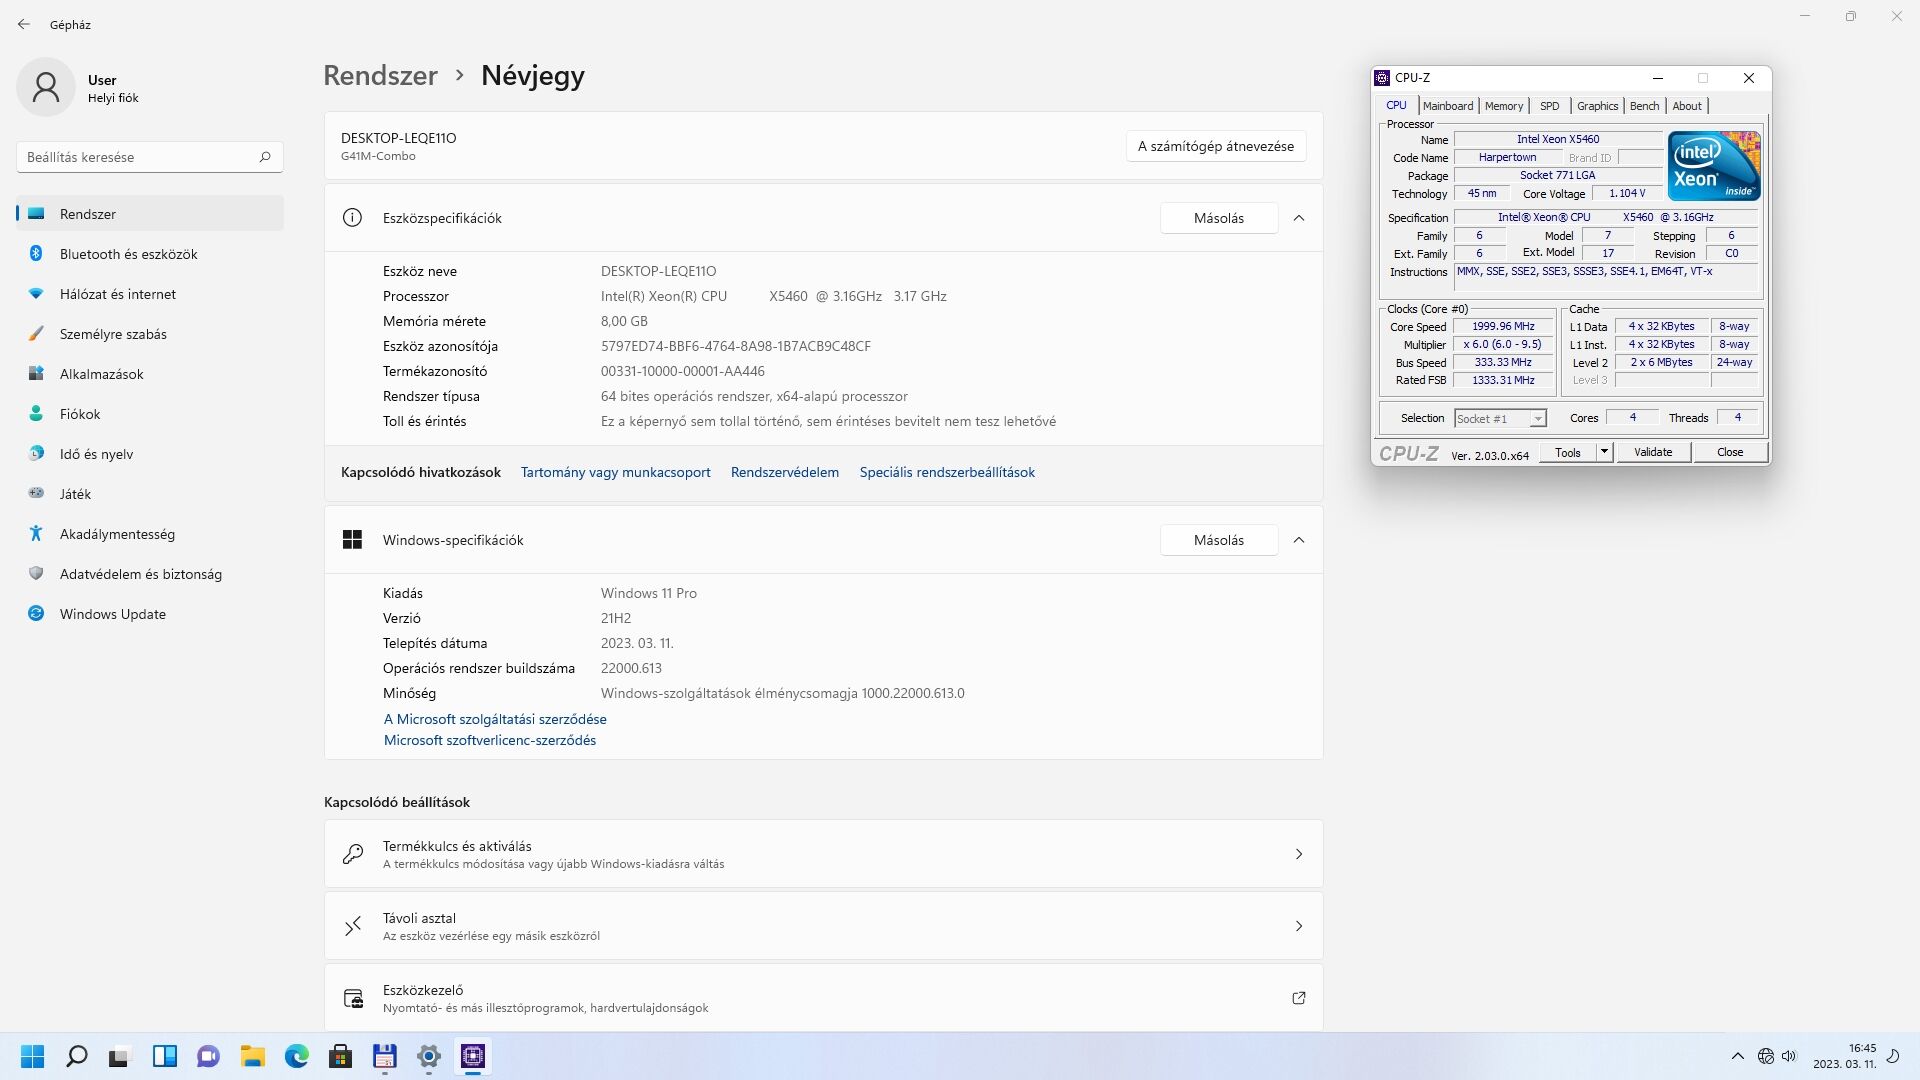The image size is (1920, 1080).
Task: Click the Core Speed value field
Action: pyautogui.click(x=1503, y=326)
